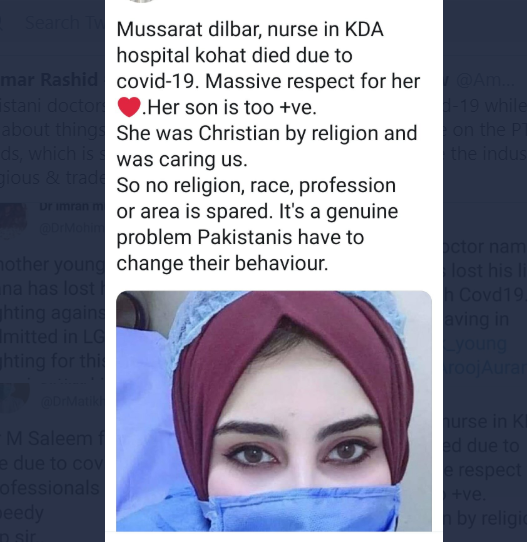Click the red heart emoji in the post

[x=129, y=107]
